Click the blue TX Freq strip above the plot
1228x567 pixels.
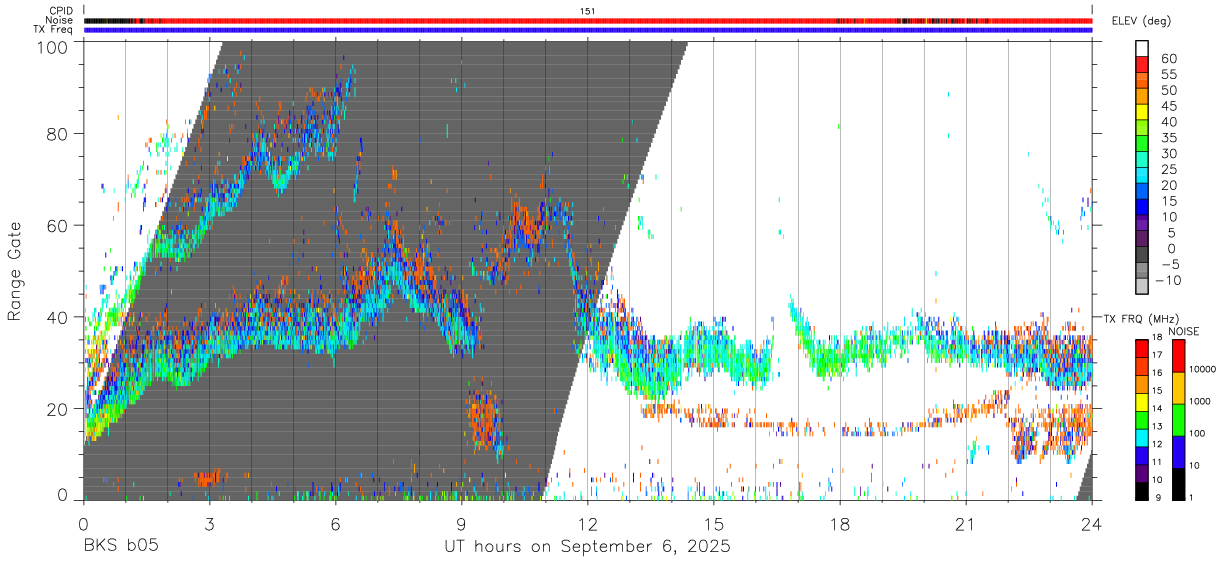point(588,30)
